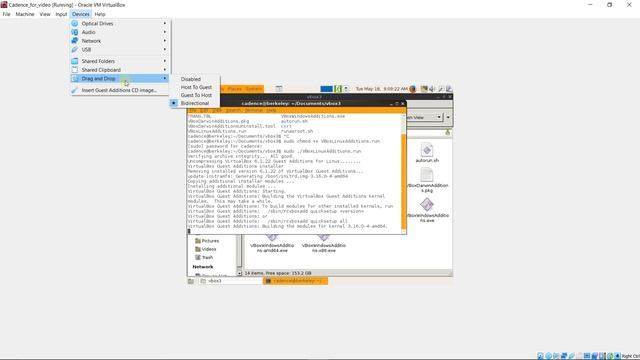The height and width of the screenshot is (360, 640).
Task: Select VBoxWindowsAdditions-x86.exe file
Action: coord(324,244)
